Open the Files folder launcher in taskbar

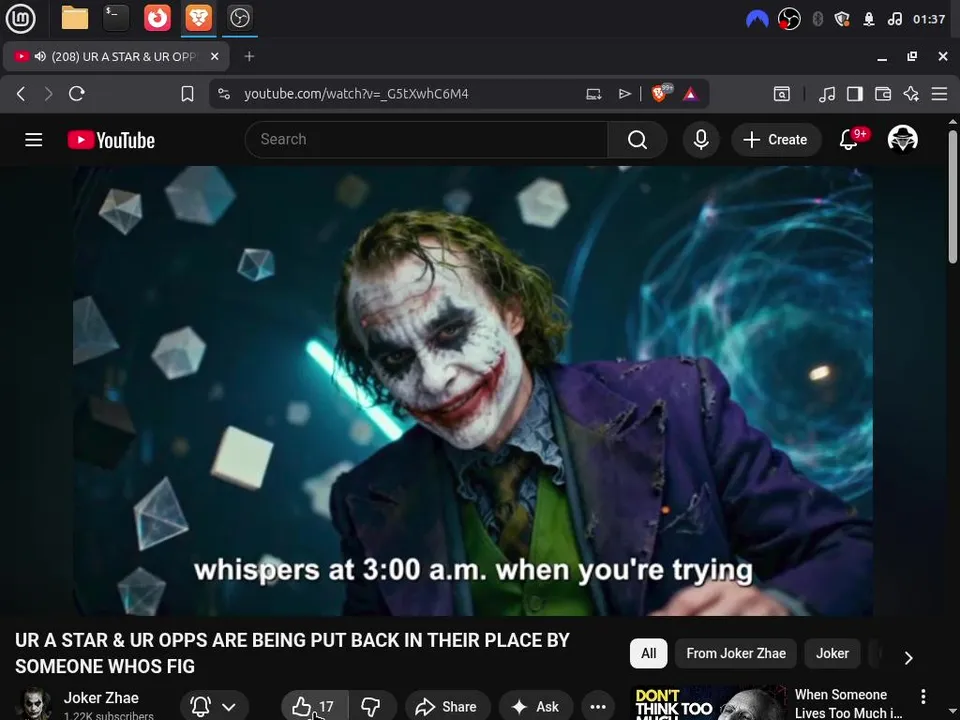75,18
